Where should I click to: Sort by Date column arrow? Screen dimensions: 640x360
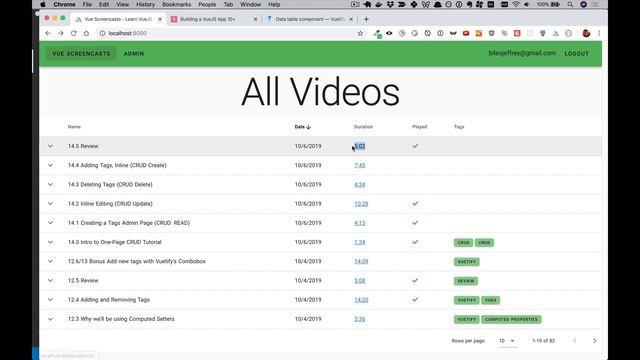pos(309,127)
